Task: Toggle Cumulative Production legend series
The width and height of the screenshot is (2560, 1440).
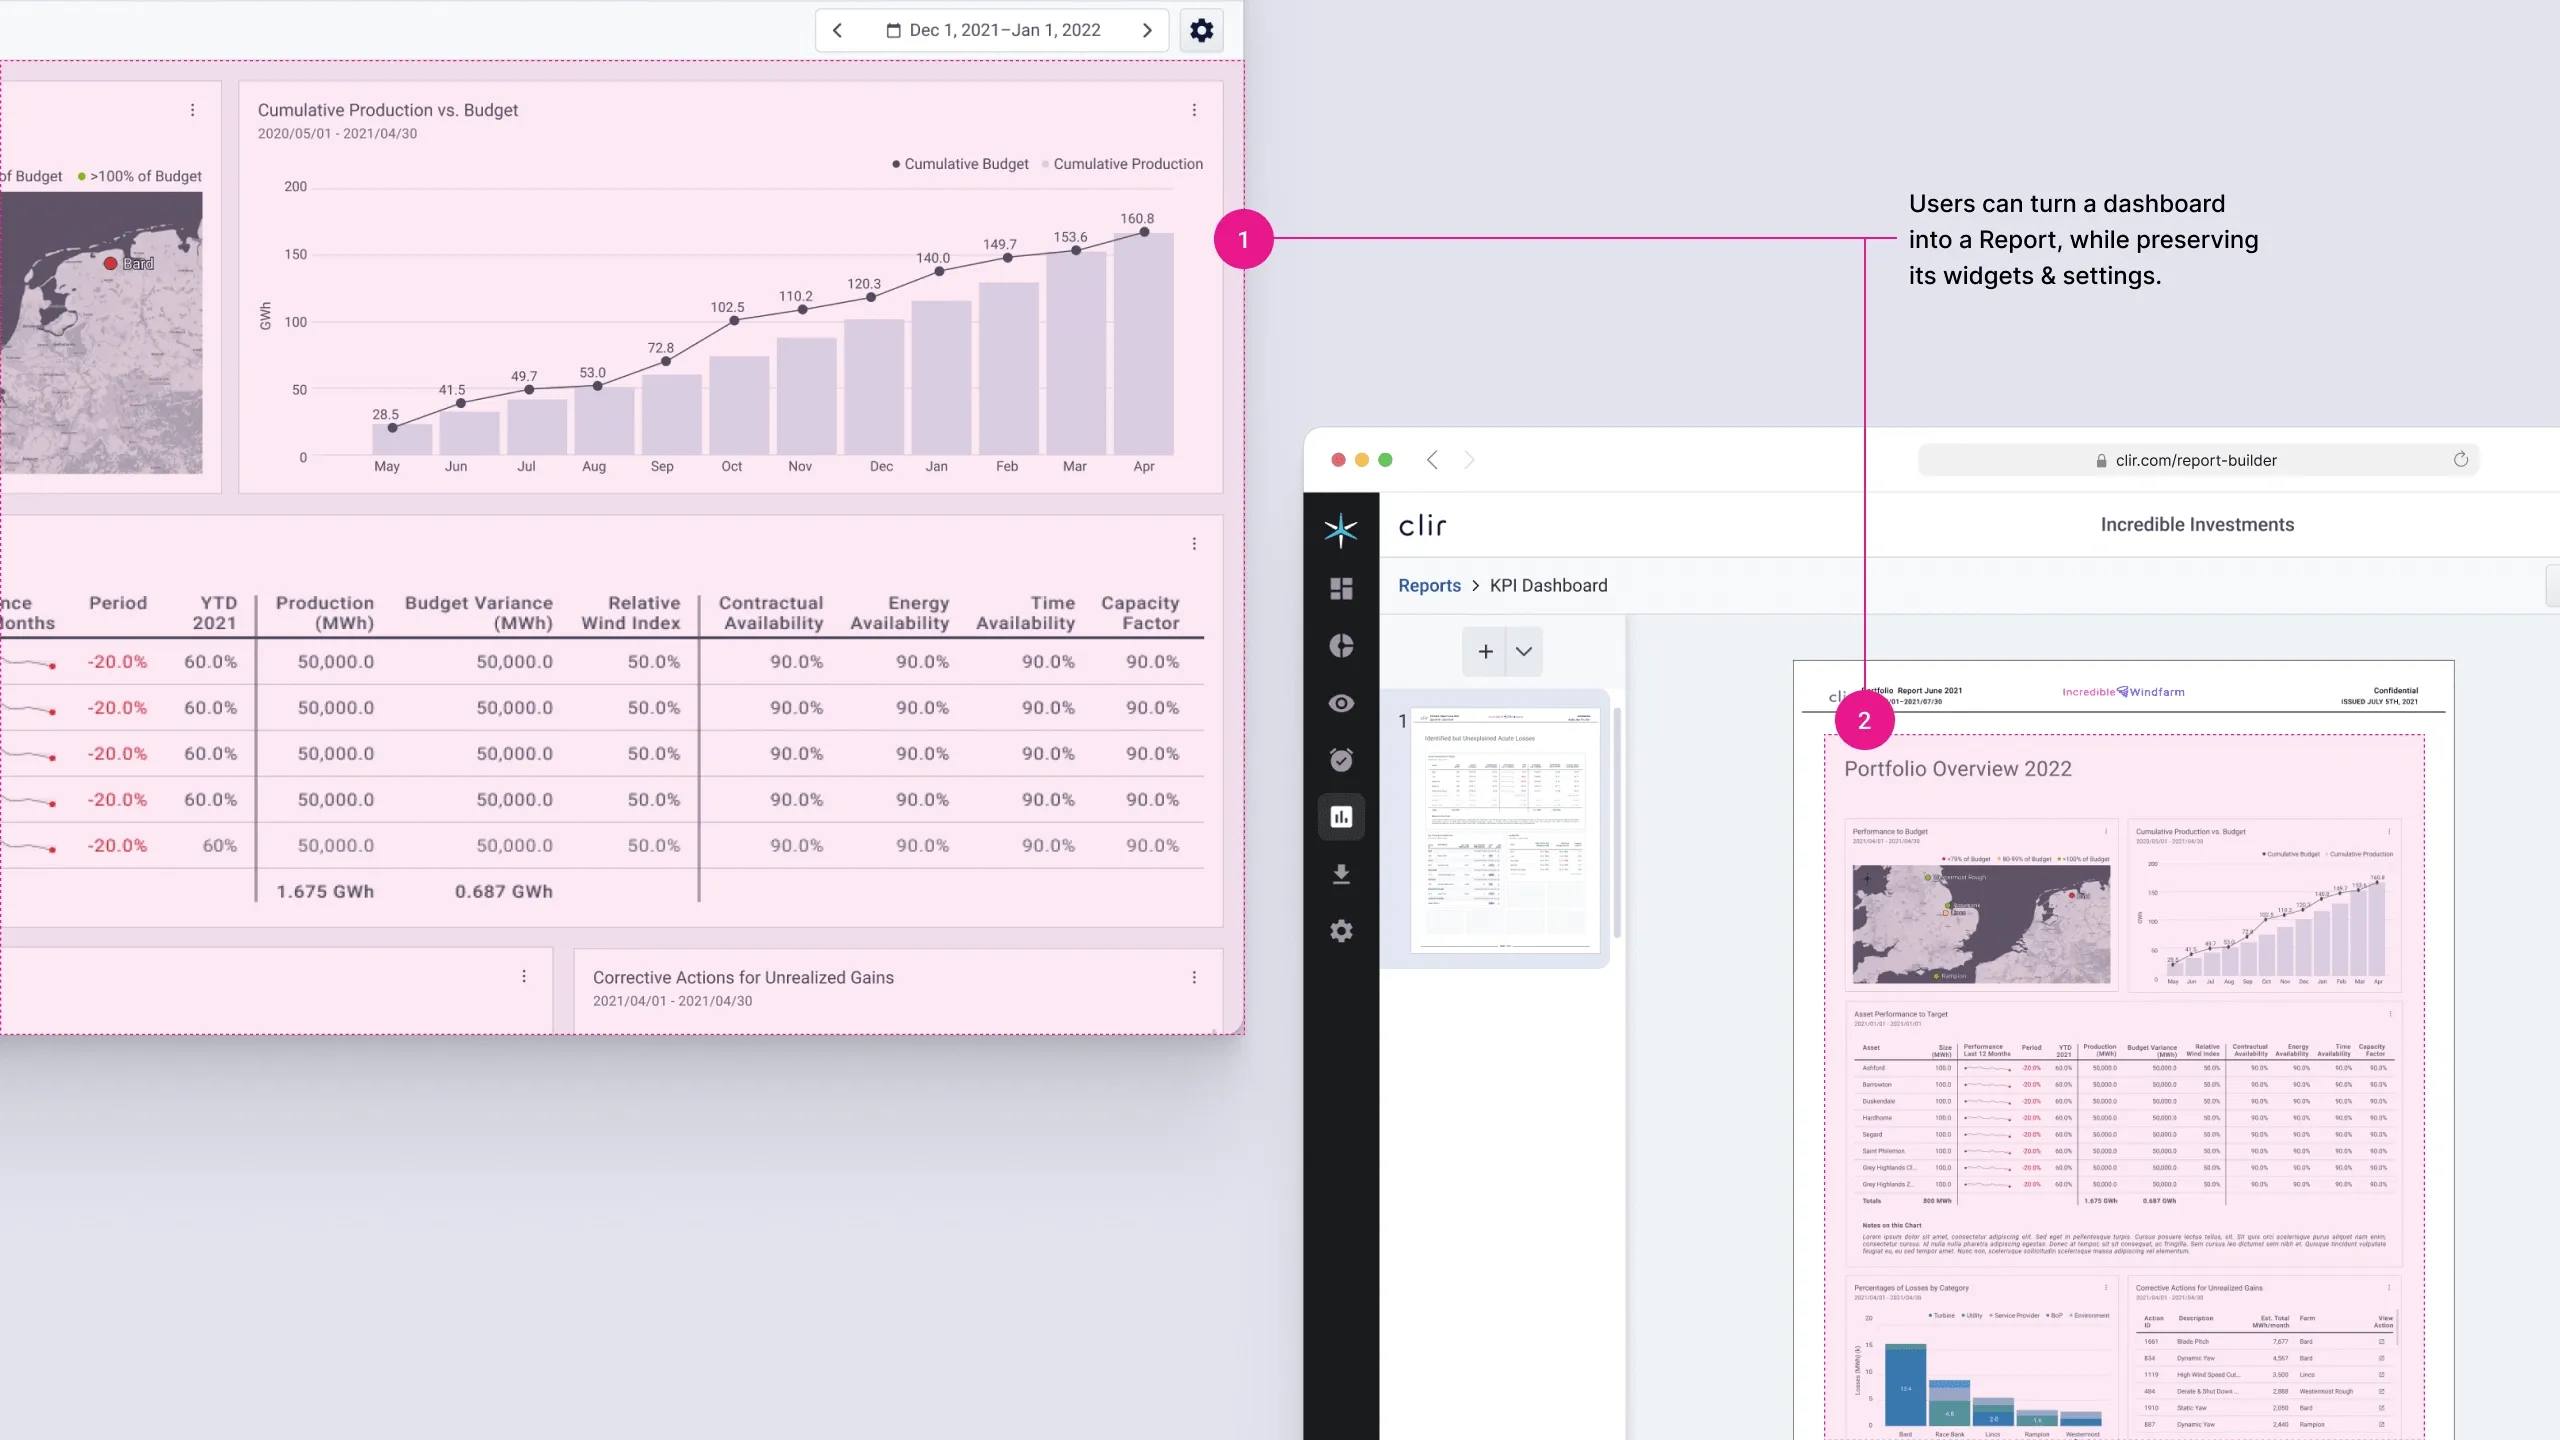Action: tap(1122, 164)
